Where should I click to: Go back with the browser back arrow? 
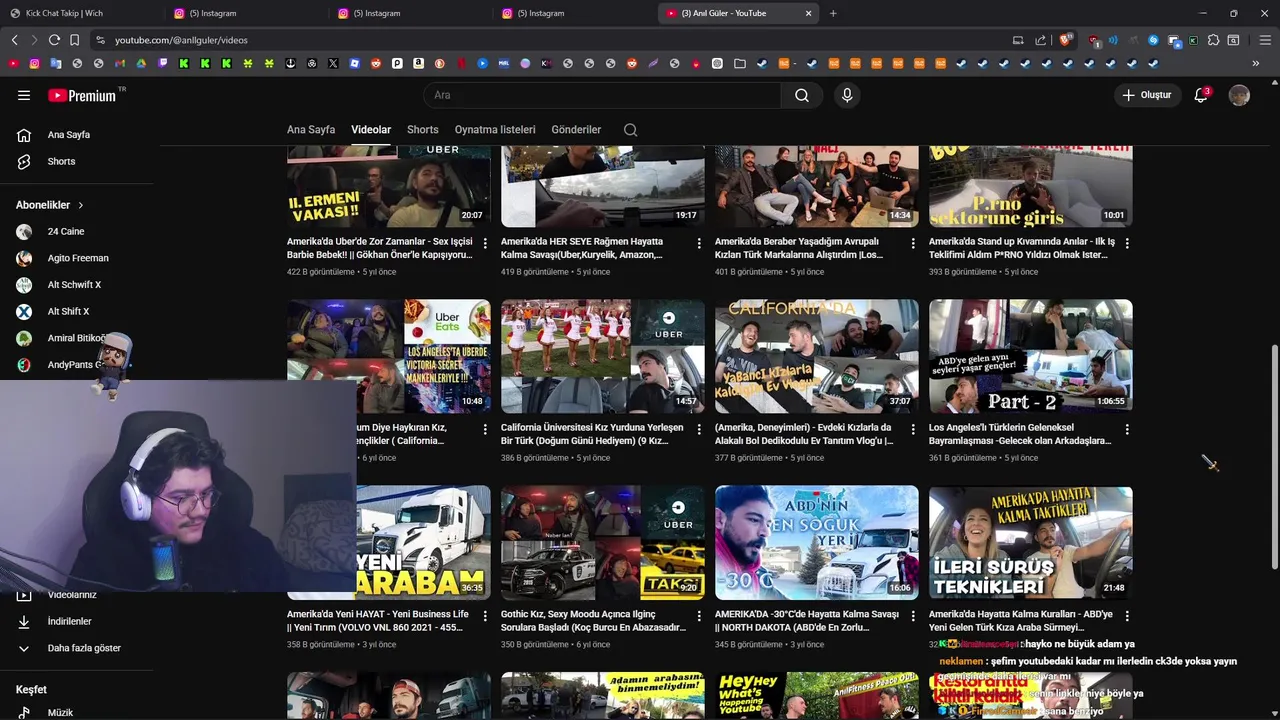pos(14,40)
